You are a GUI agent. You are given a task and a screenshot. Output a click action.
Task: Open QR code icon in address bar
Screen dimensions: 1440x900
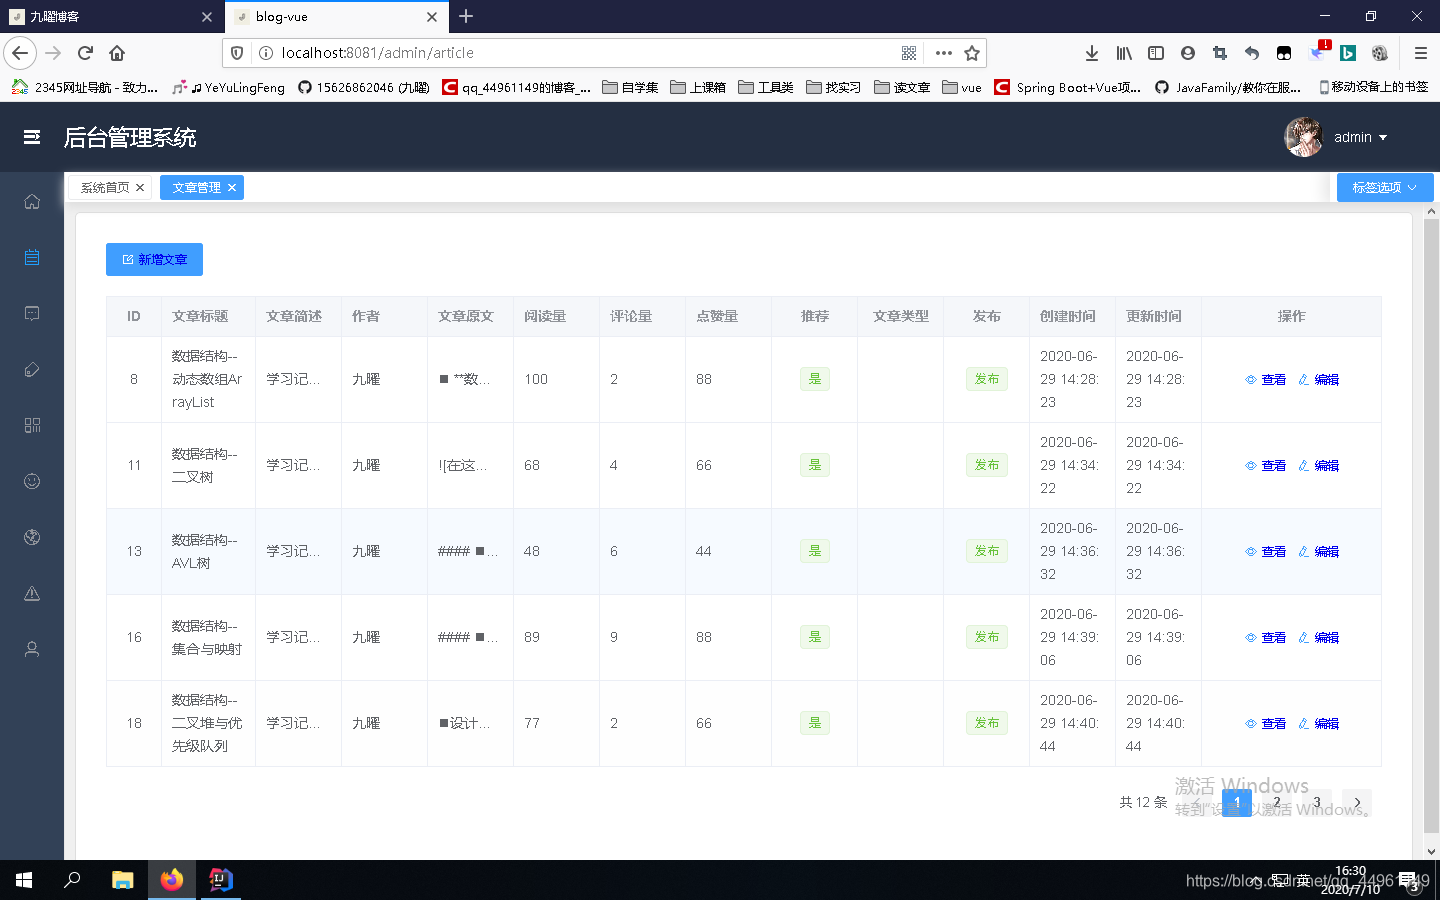click(x=909, y=53)
